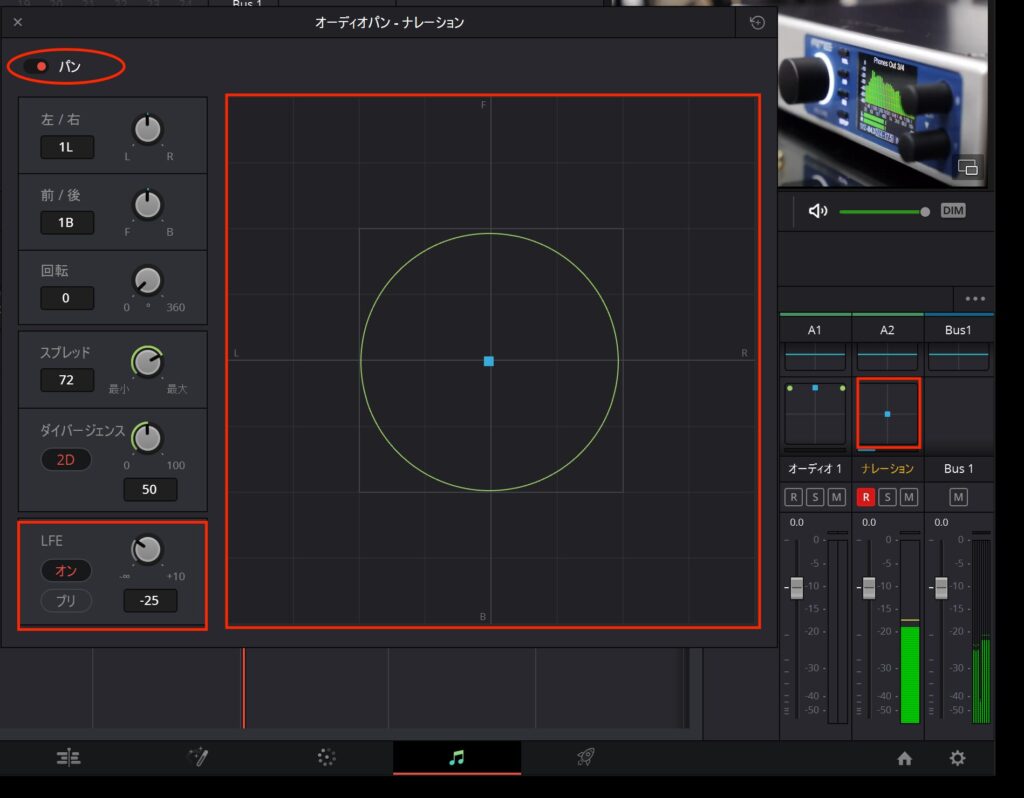Viewport: 1024px width, 798px height.
Task: Open project settings gear icon
Action: [x=957, y=759]
